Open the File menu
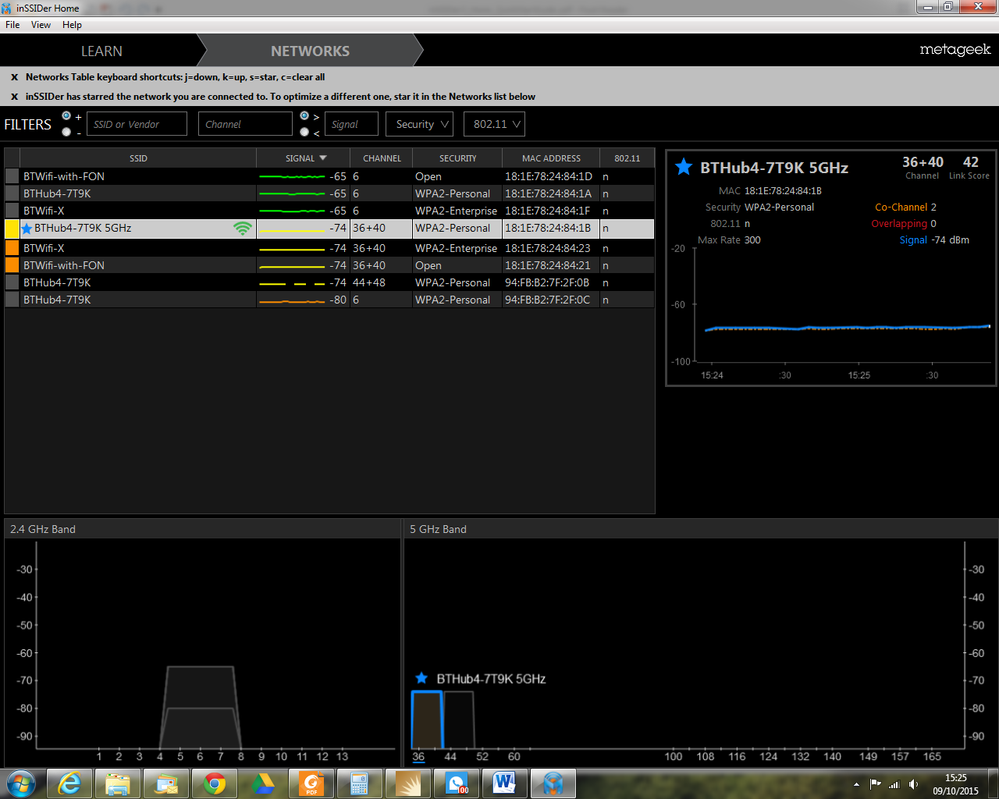The width and height of the screenshot is (999, 799). (13, 25)
